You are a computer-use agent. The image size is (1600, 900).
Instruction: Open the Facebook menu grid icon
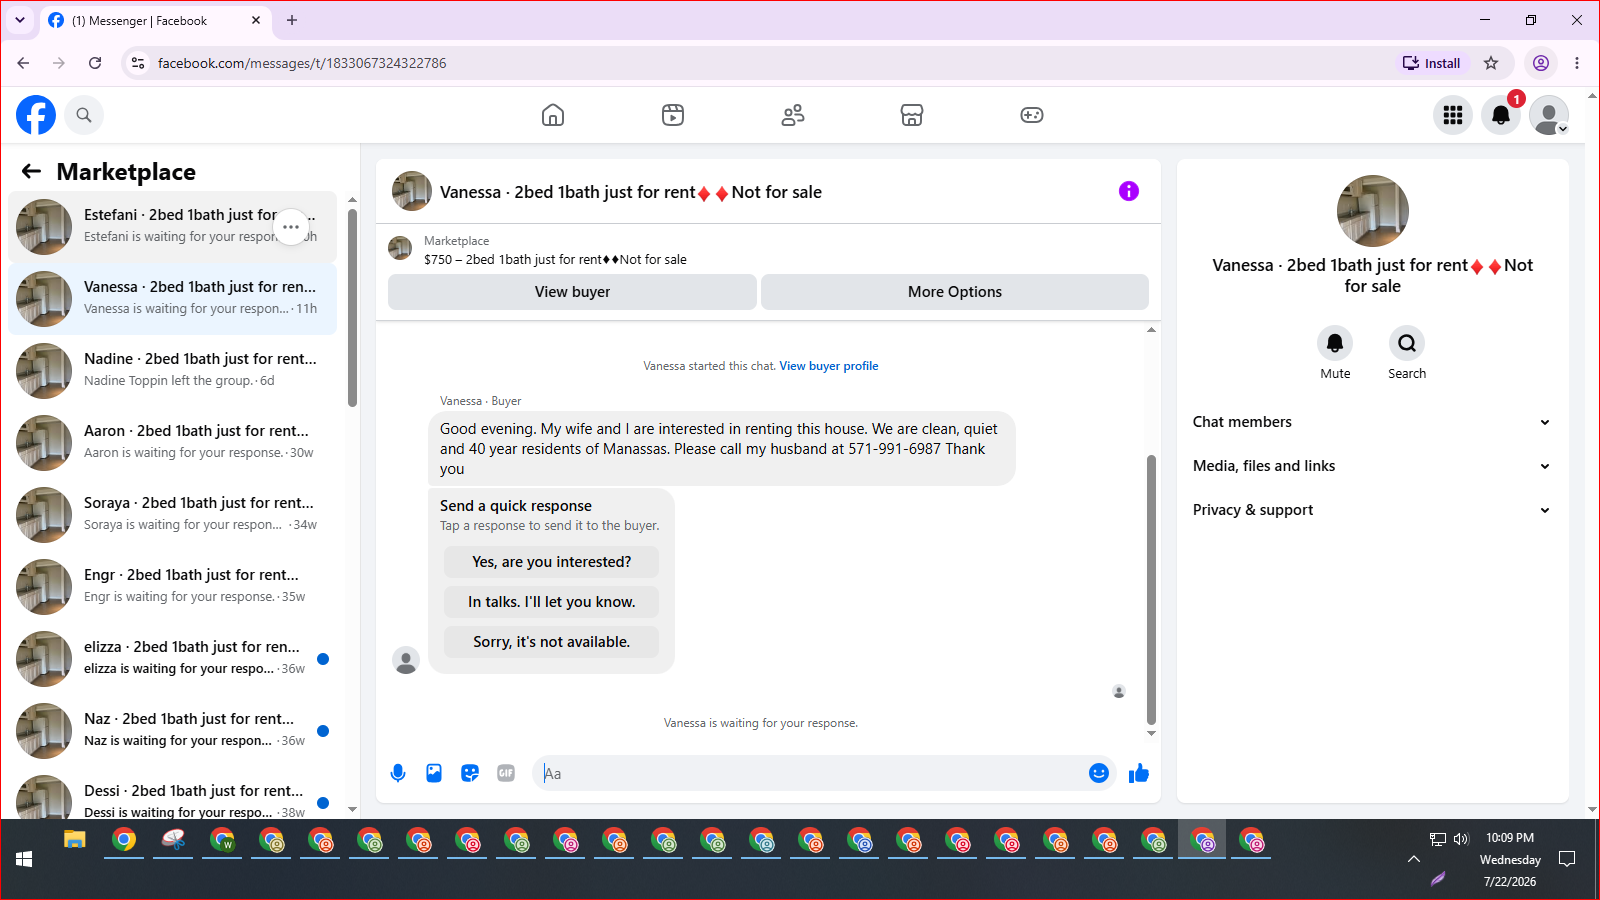tap(1453, 115)
